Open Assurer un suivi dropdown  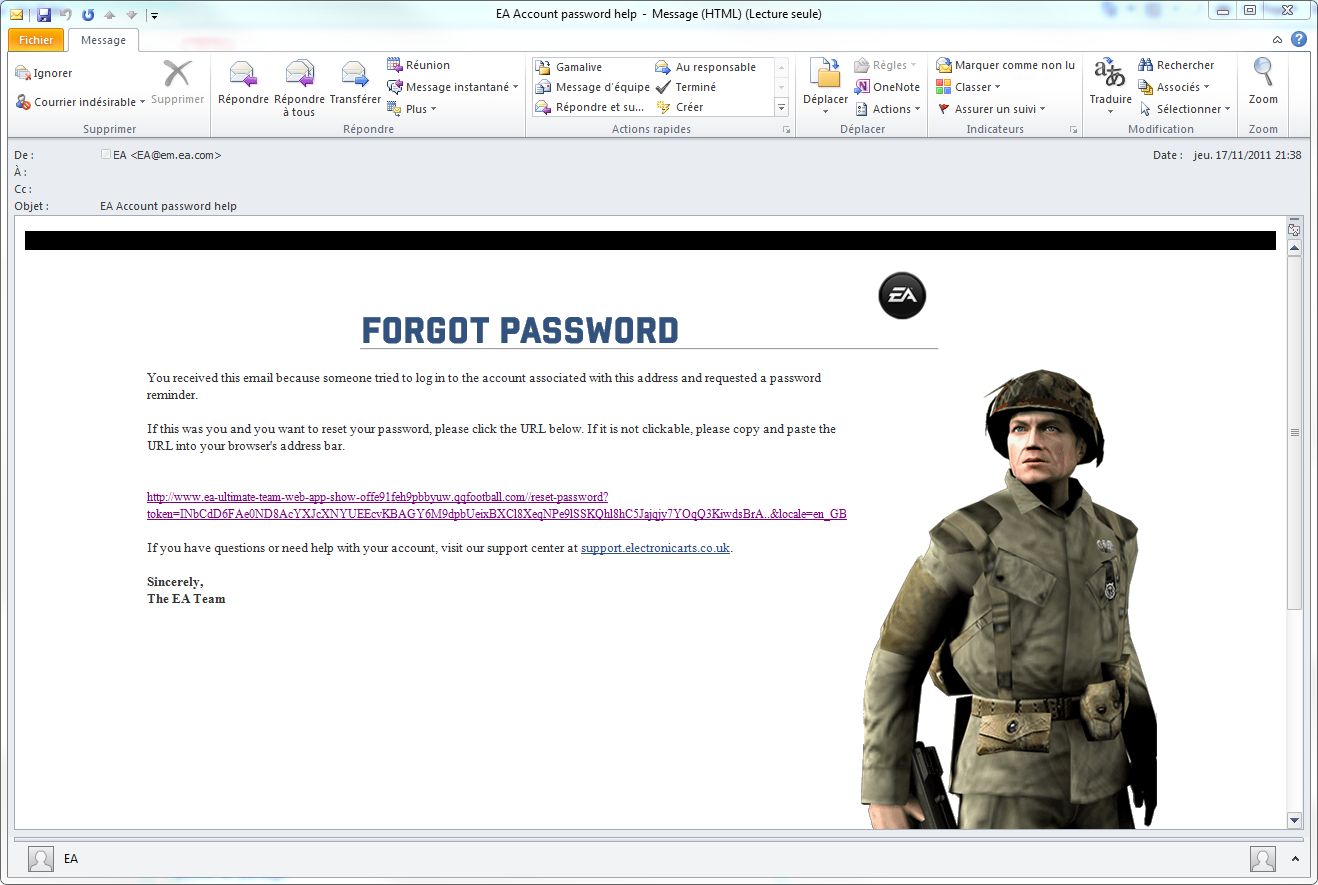(x=1042, y=109)
